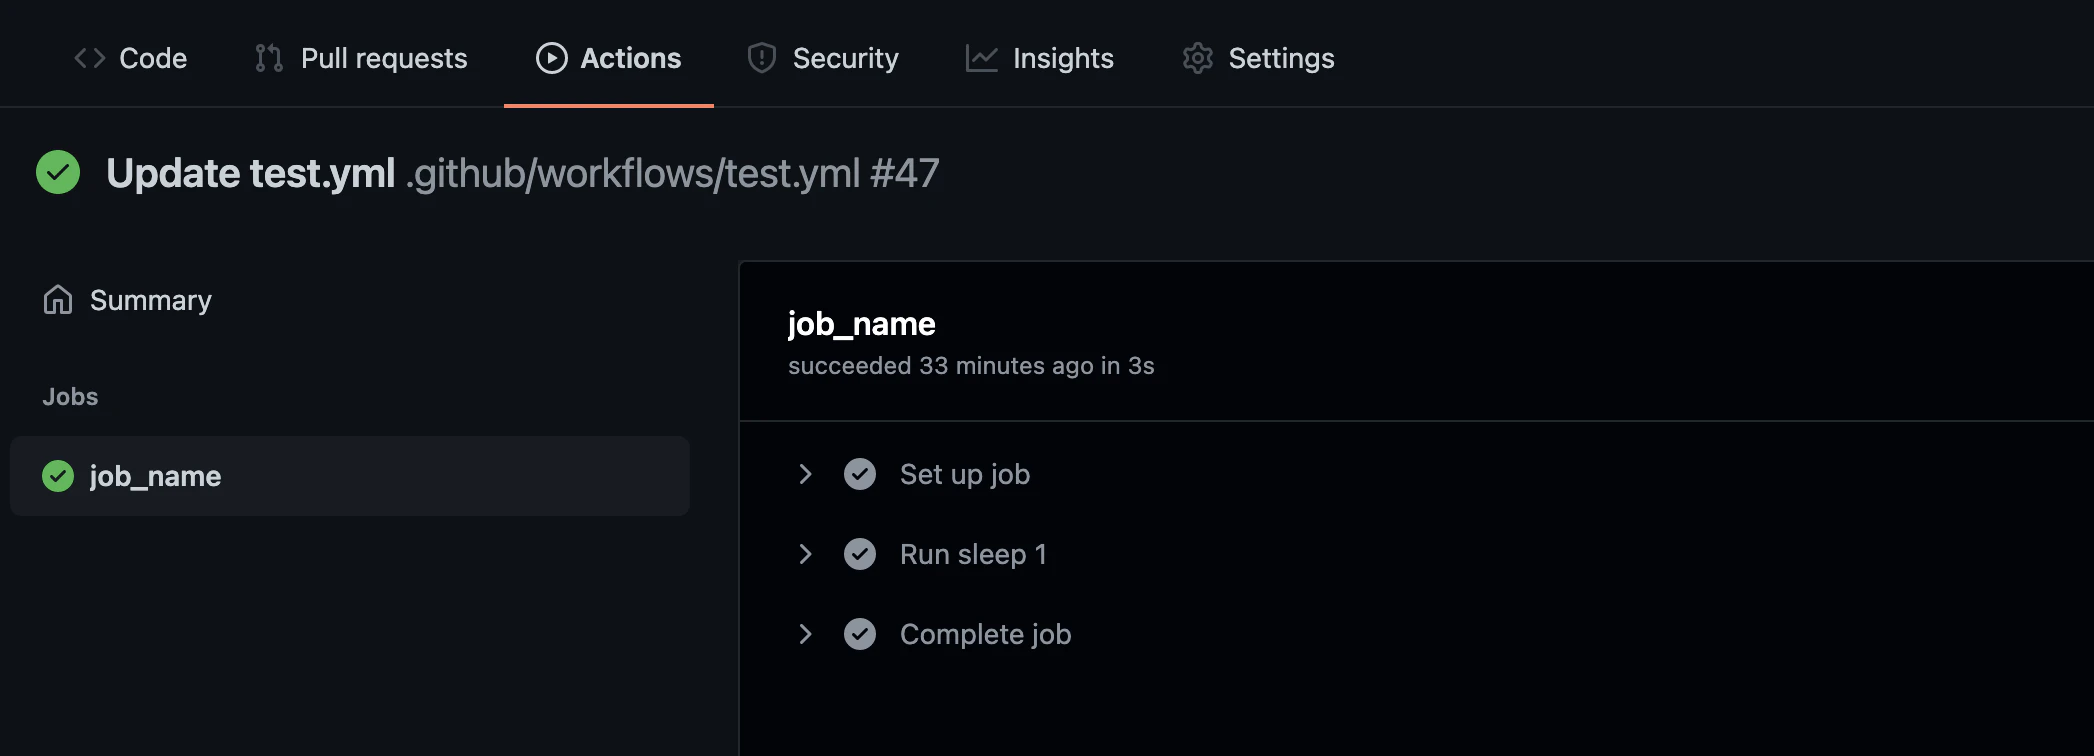Expand the Set up job step
2094x756 pixels.
[805, 474]
